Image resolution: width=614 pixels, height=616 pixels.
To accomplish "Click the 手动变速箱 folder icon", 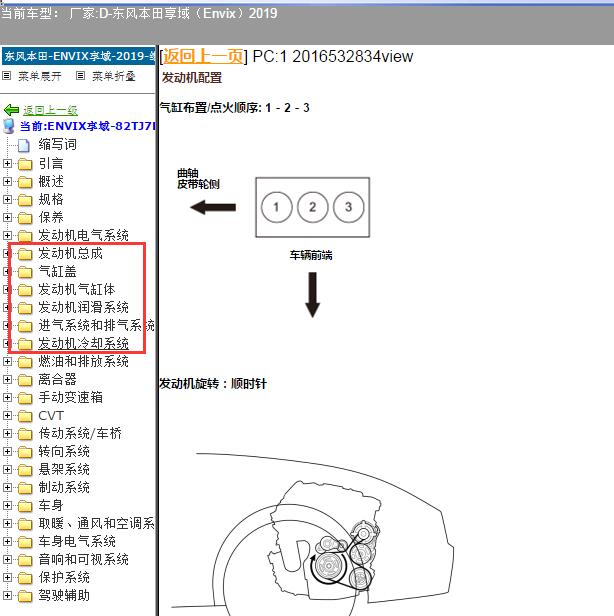I will point(25,398).
